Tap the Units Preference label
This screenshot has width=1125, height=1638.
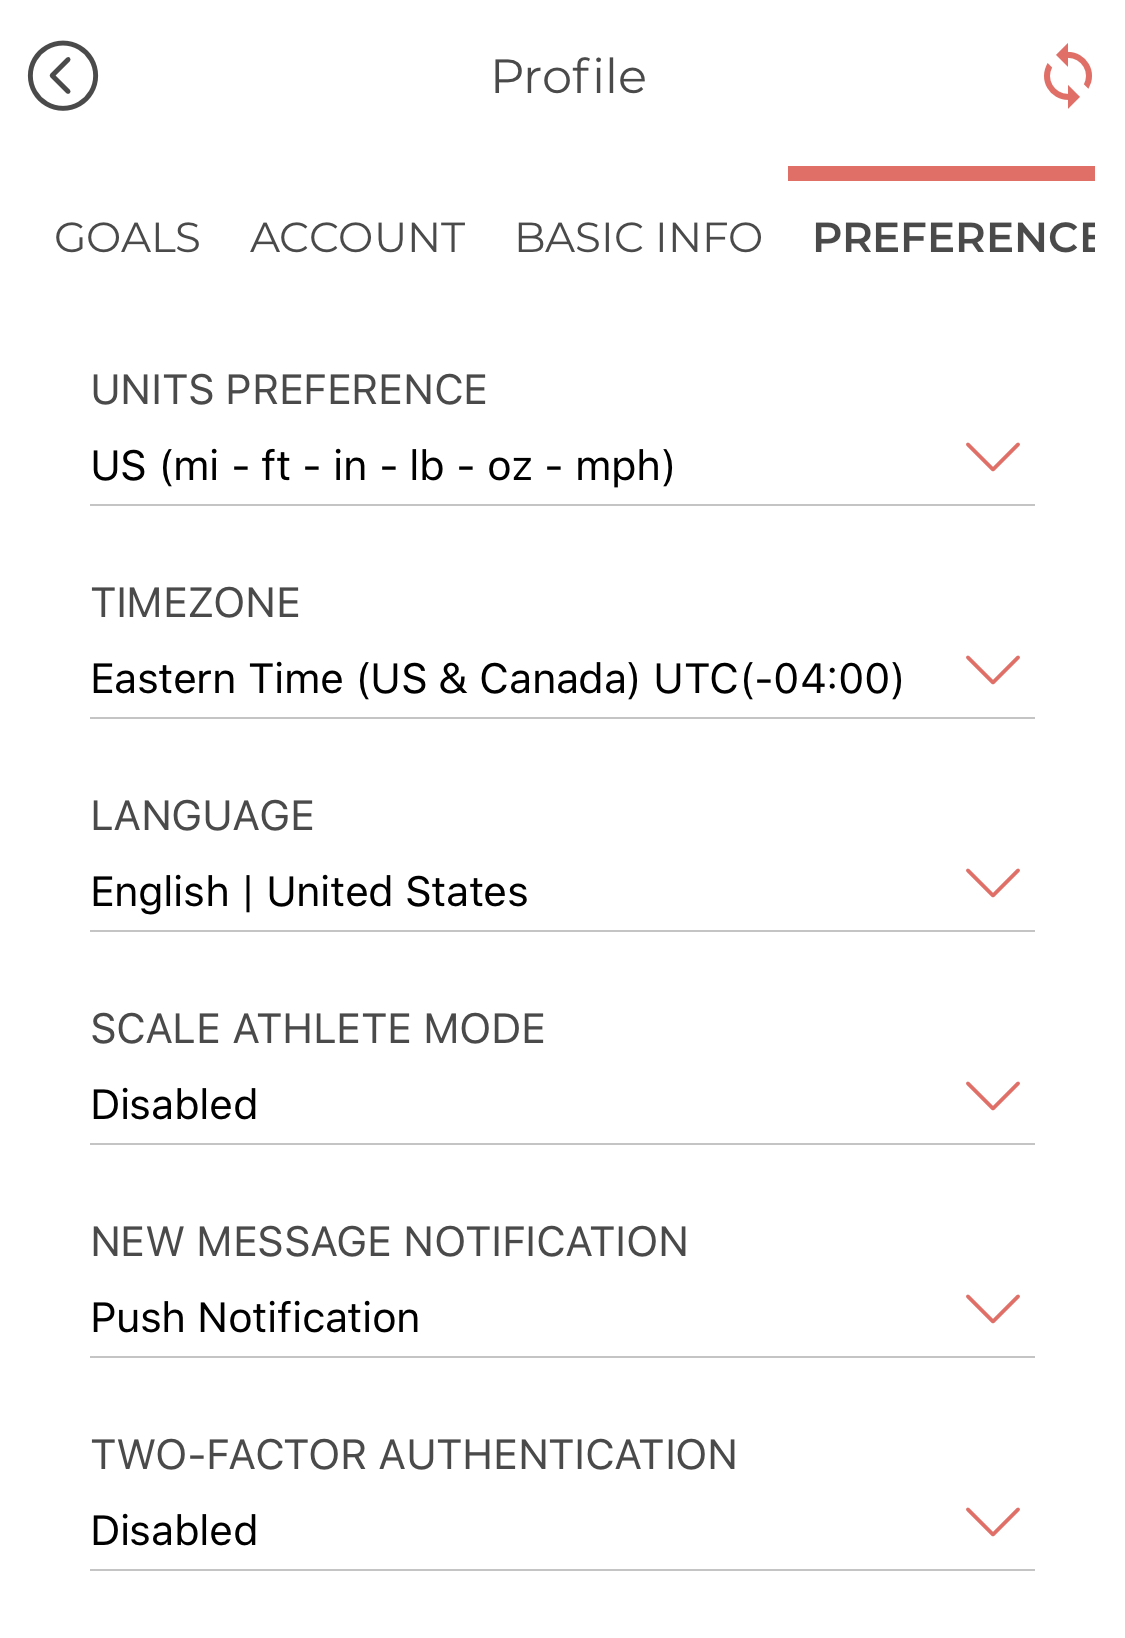289,390
